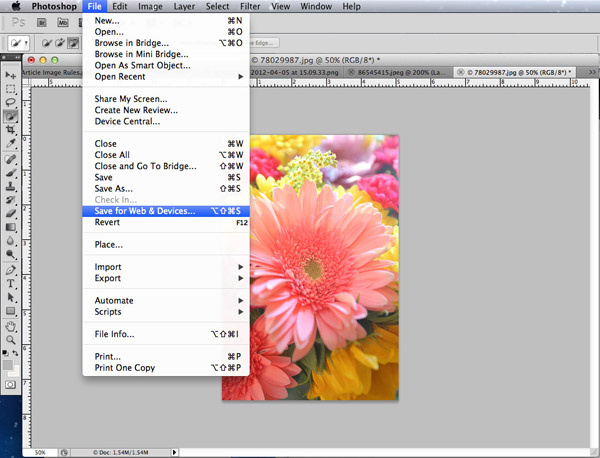Screen dimensions: 600x458
Task: Open tool preset picker dropdown
Action: point(24,44)
